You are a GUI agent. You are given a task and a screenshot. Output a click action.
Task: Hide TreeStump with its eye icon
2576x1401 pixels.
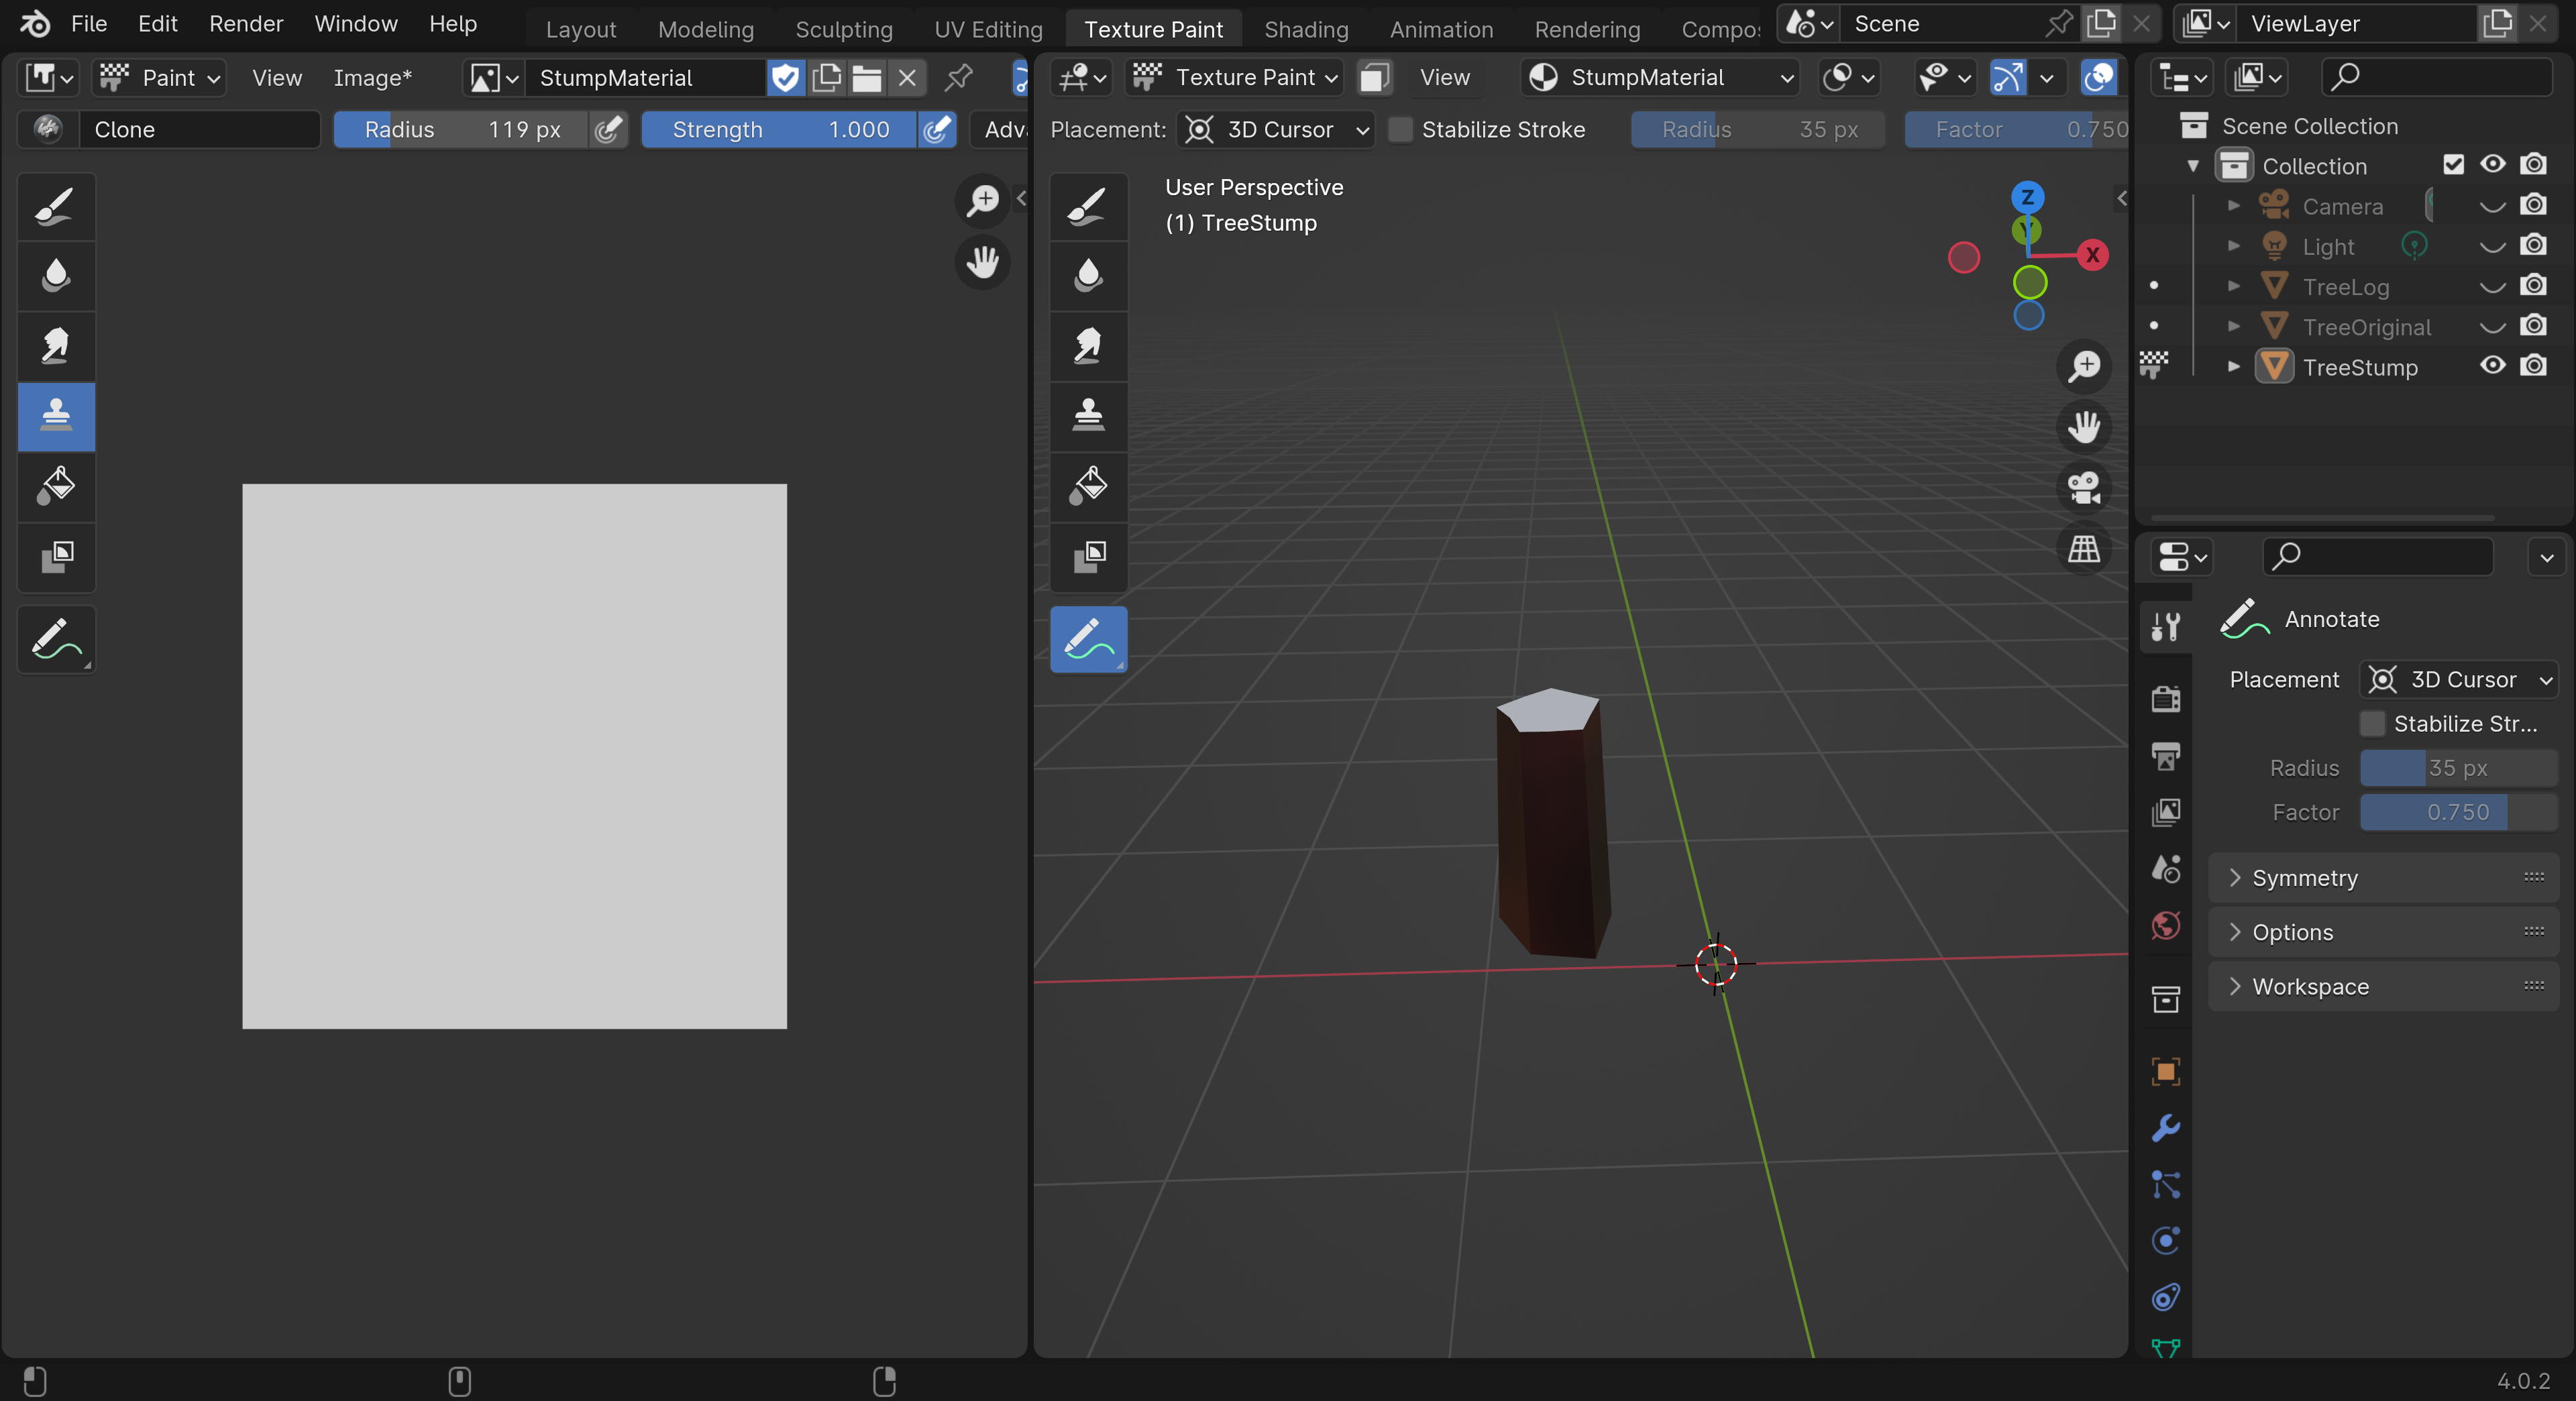(2492, 366)
